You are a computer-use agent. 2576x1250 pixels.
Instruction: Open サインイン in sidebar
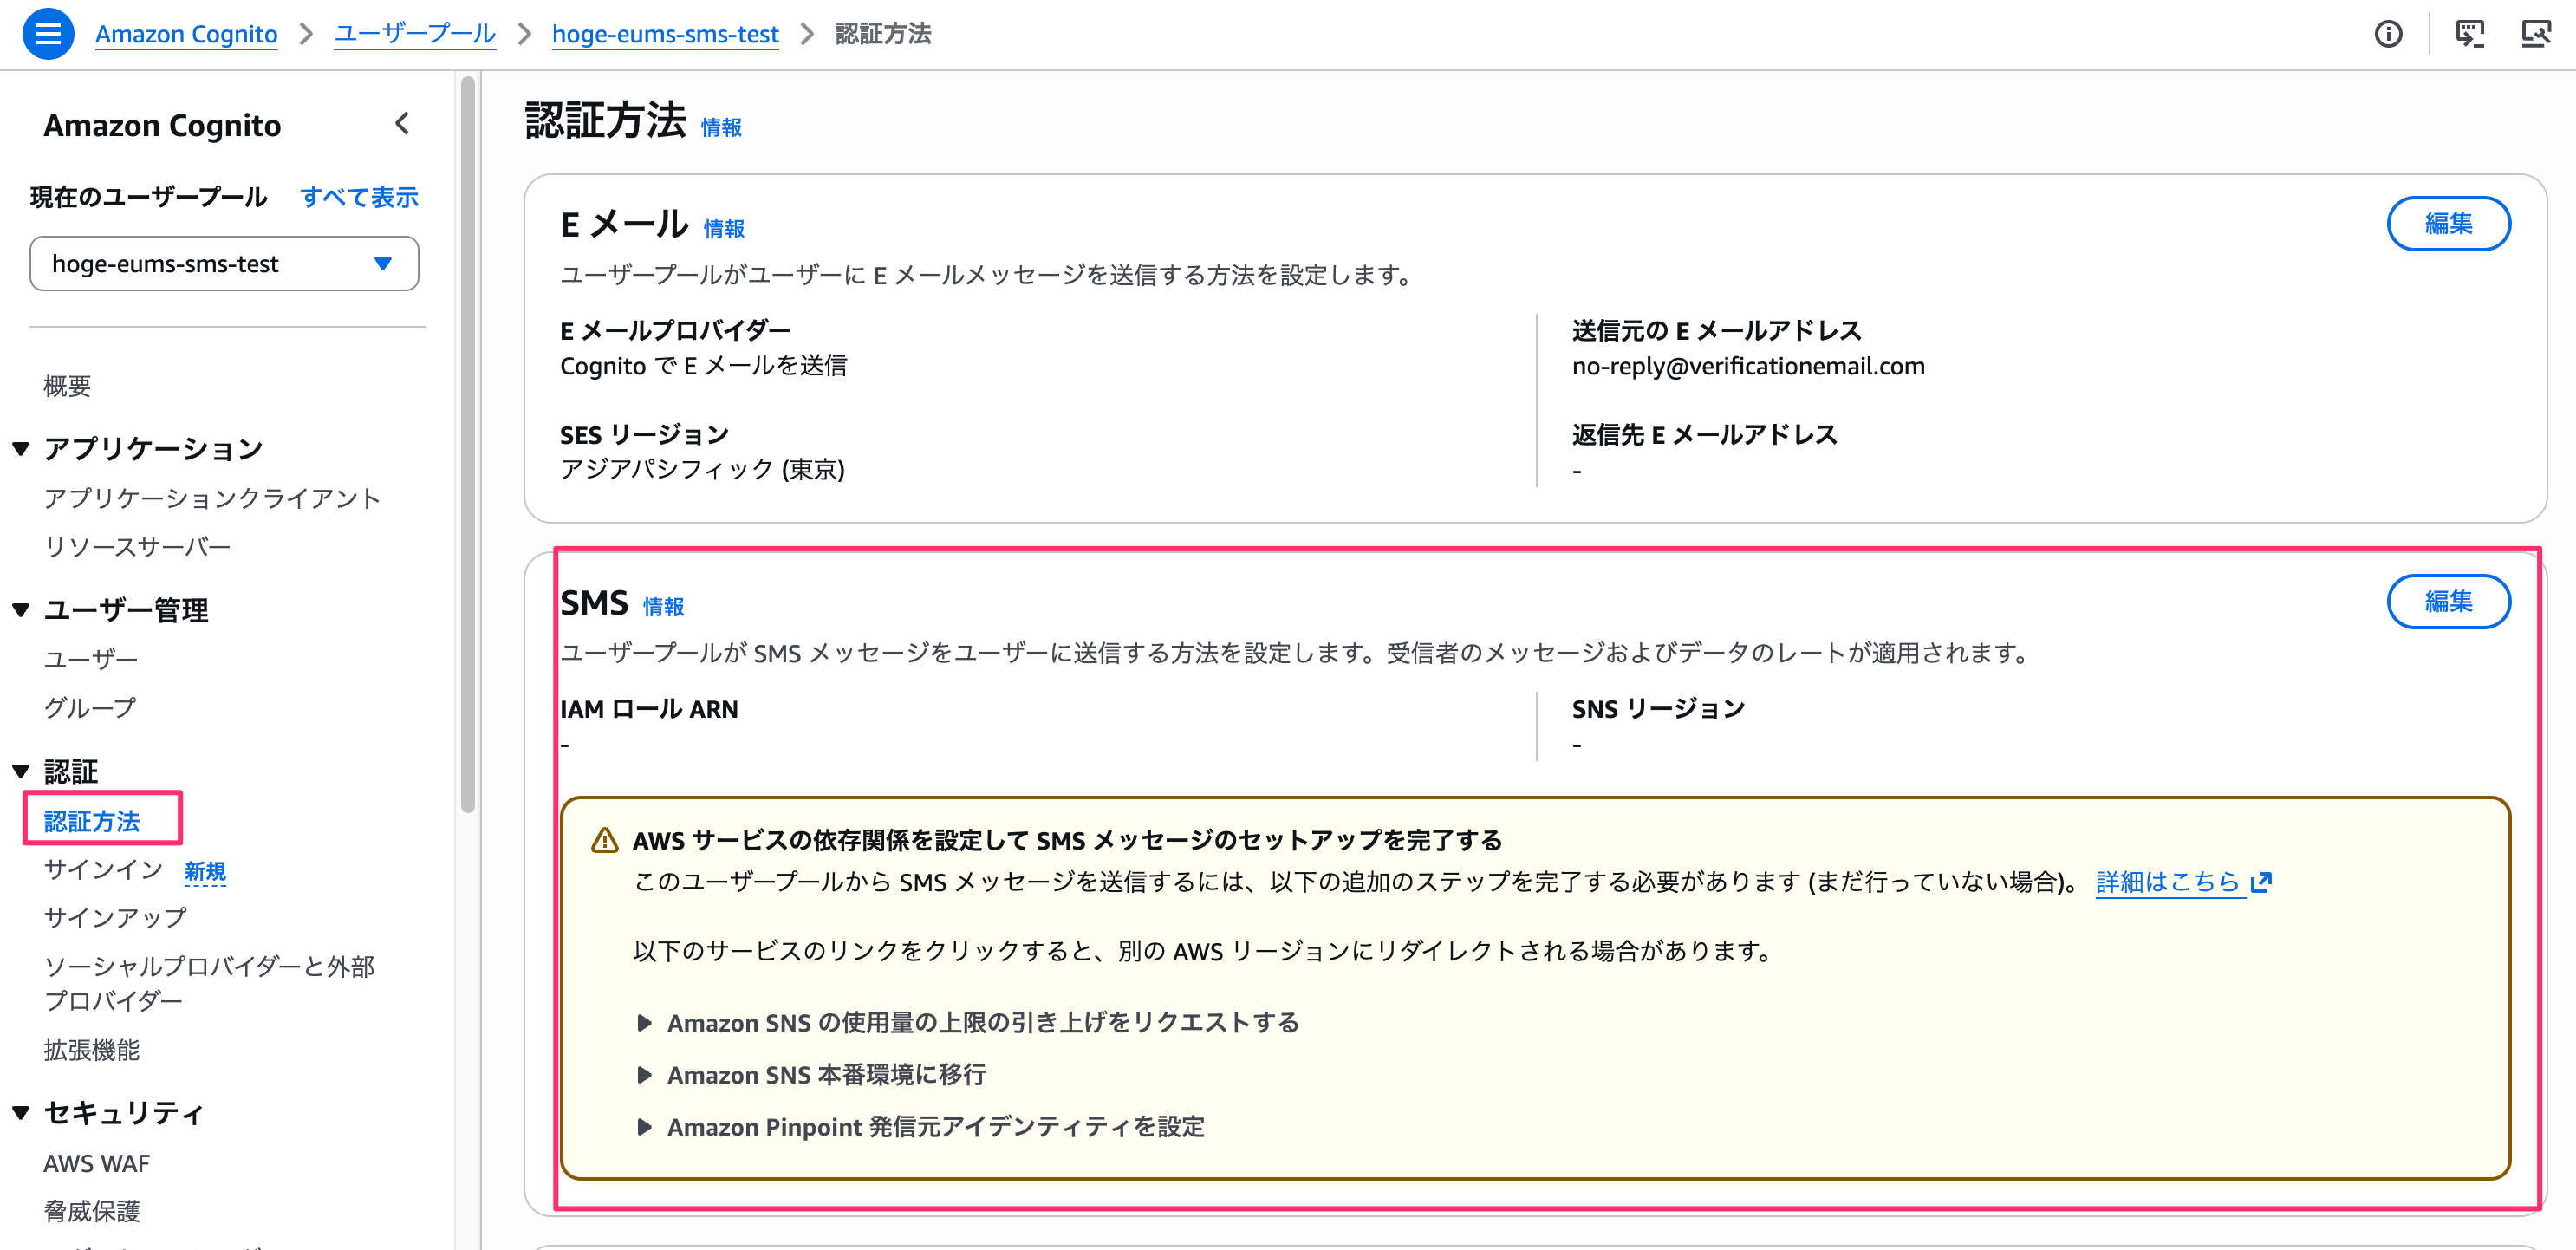click(x=103, y=869)
